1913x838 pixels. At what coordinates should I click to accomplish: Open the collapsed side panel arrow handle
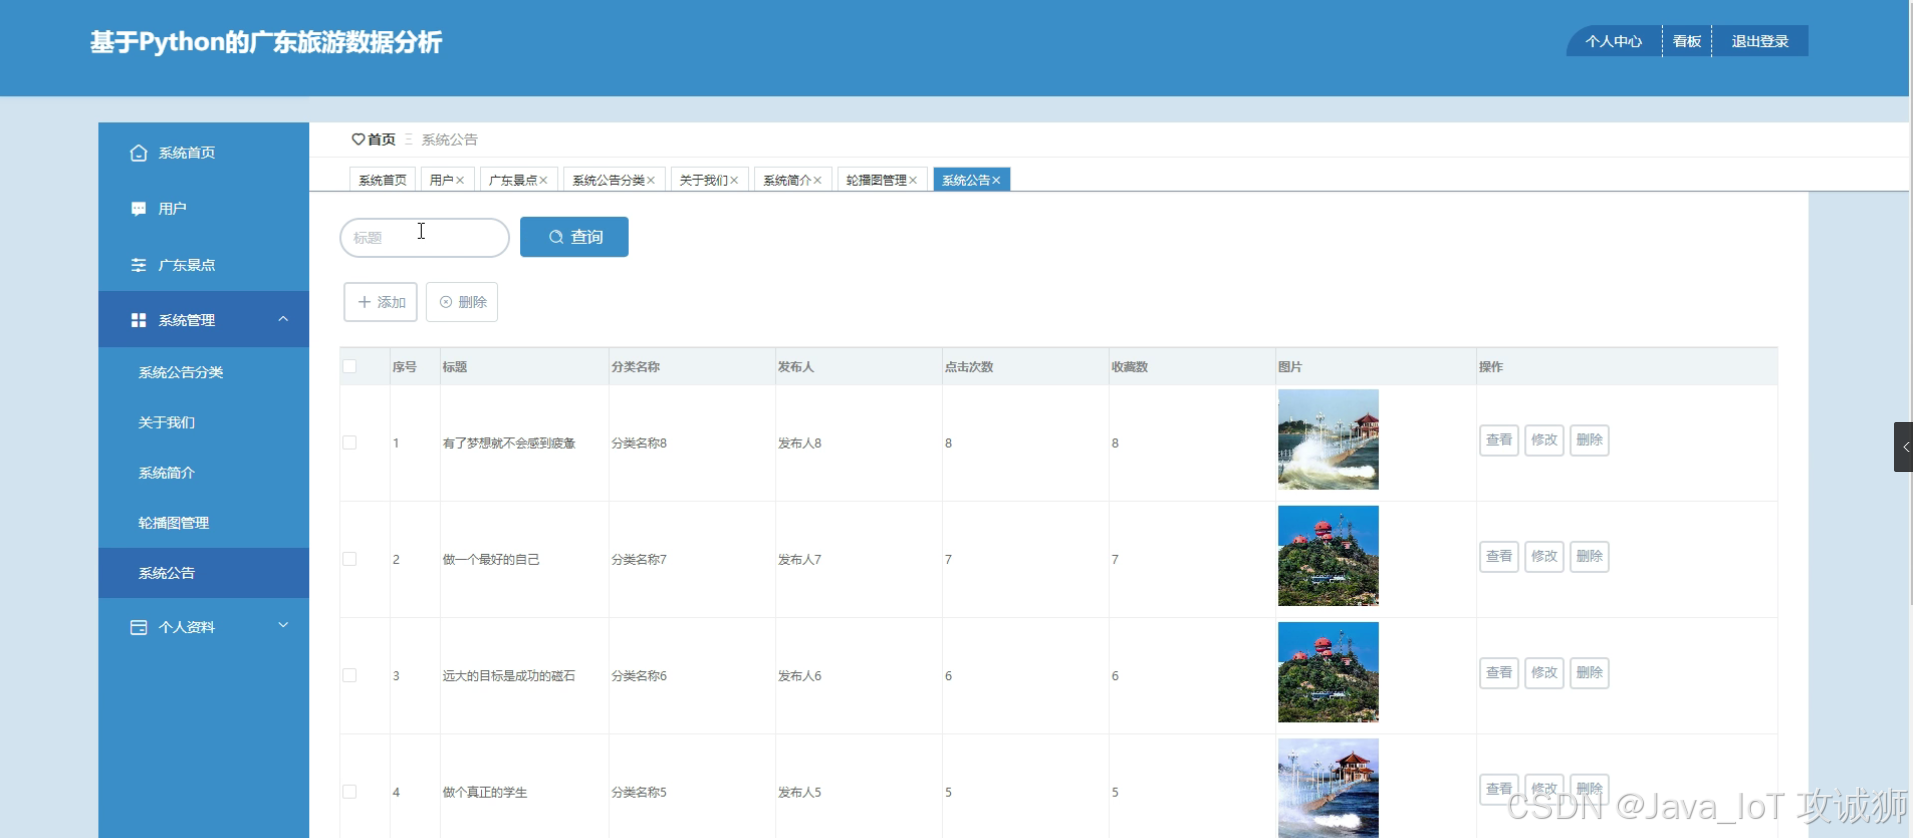point(1903,447)
